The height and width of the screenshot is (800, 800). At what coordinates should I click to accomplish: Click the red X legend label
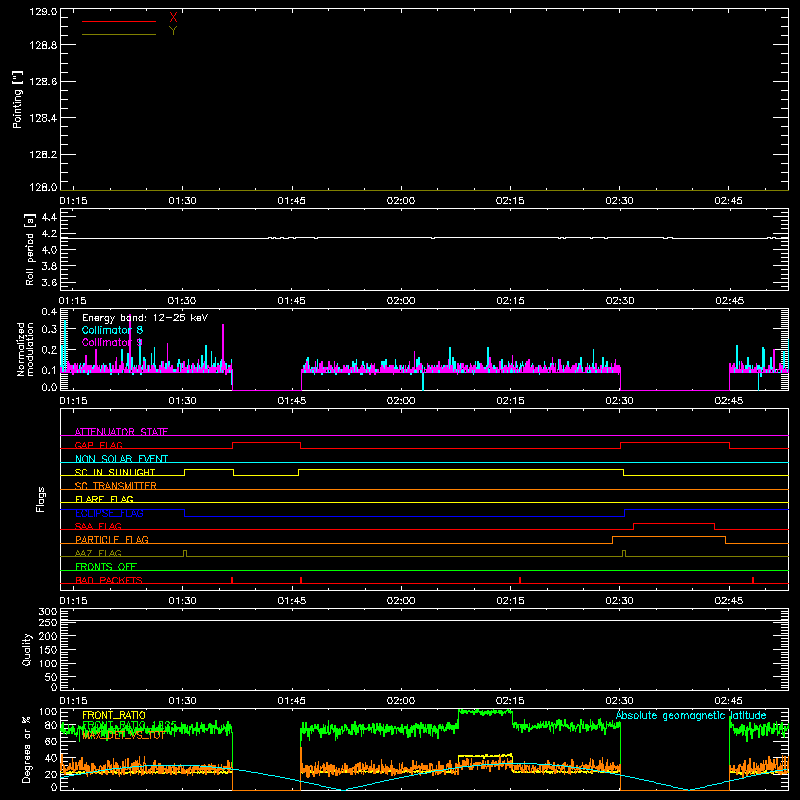click(173, 18)
